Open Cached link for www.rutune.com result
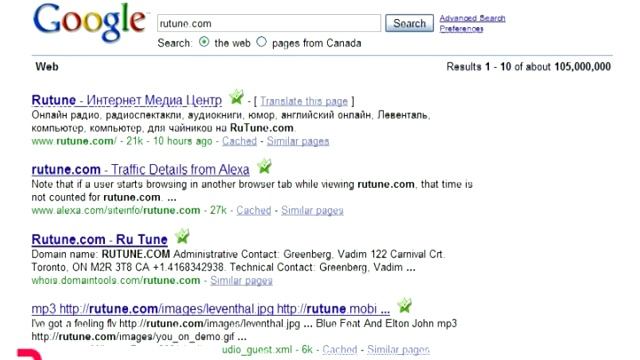 (239, 141)
